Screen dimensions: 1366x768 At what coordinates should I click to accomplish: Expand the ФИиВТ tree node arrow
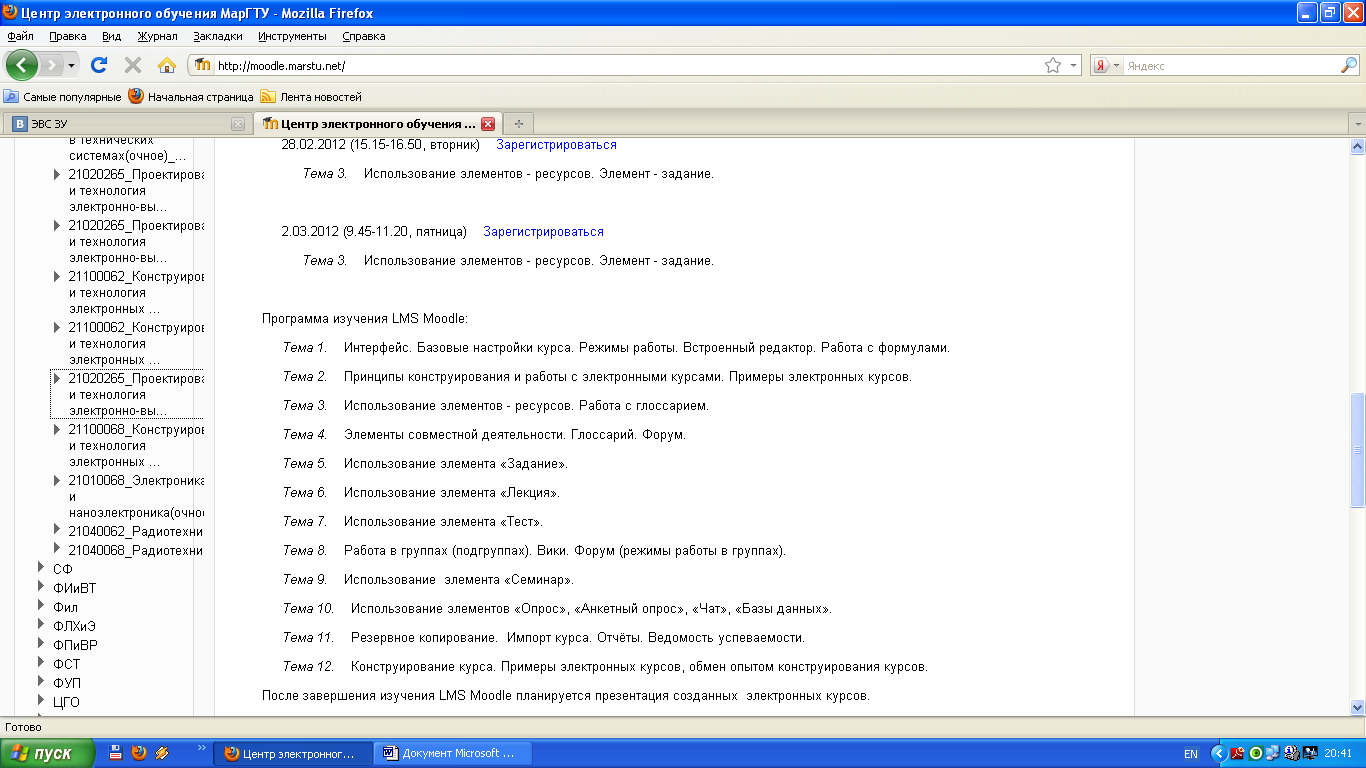click(41, 587)
